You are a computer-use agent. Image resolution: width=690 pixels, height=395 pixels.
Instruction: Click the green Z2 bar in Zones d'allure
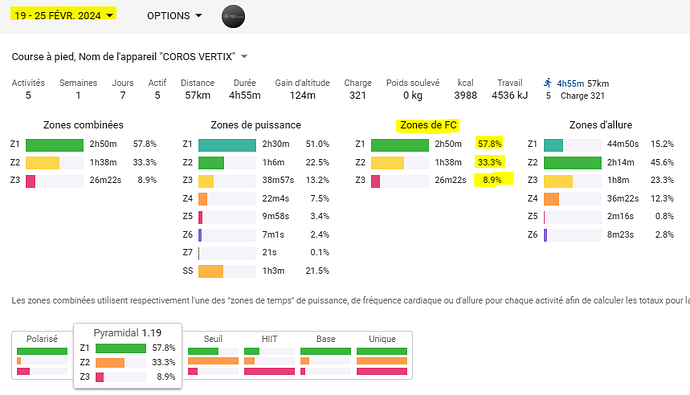click(573, 163)
